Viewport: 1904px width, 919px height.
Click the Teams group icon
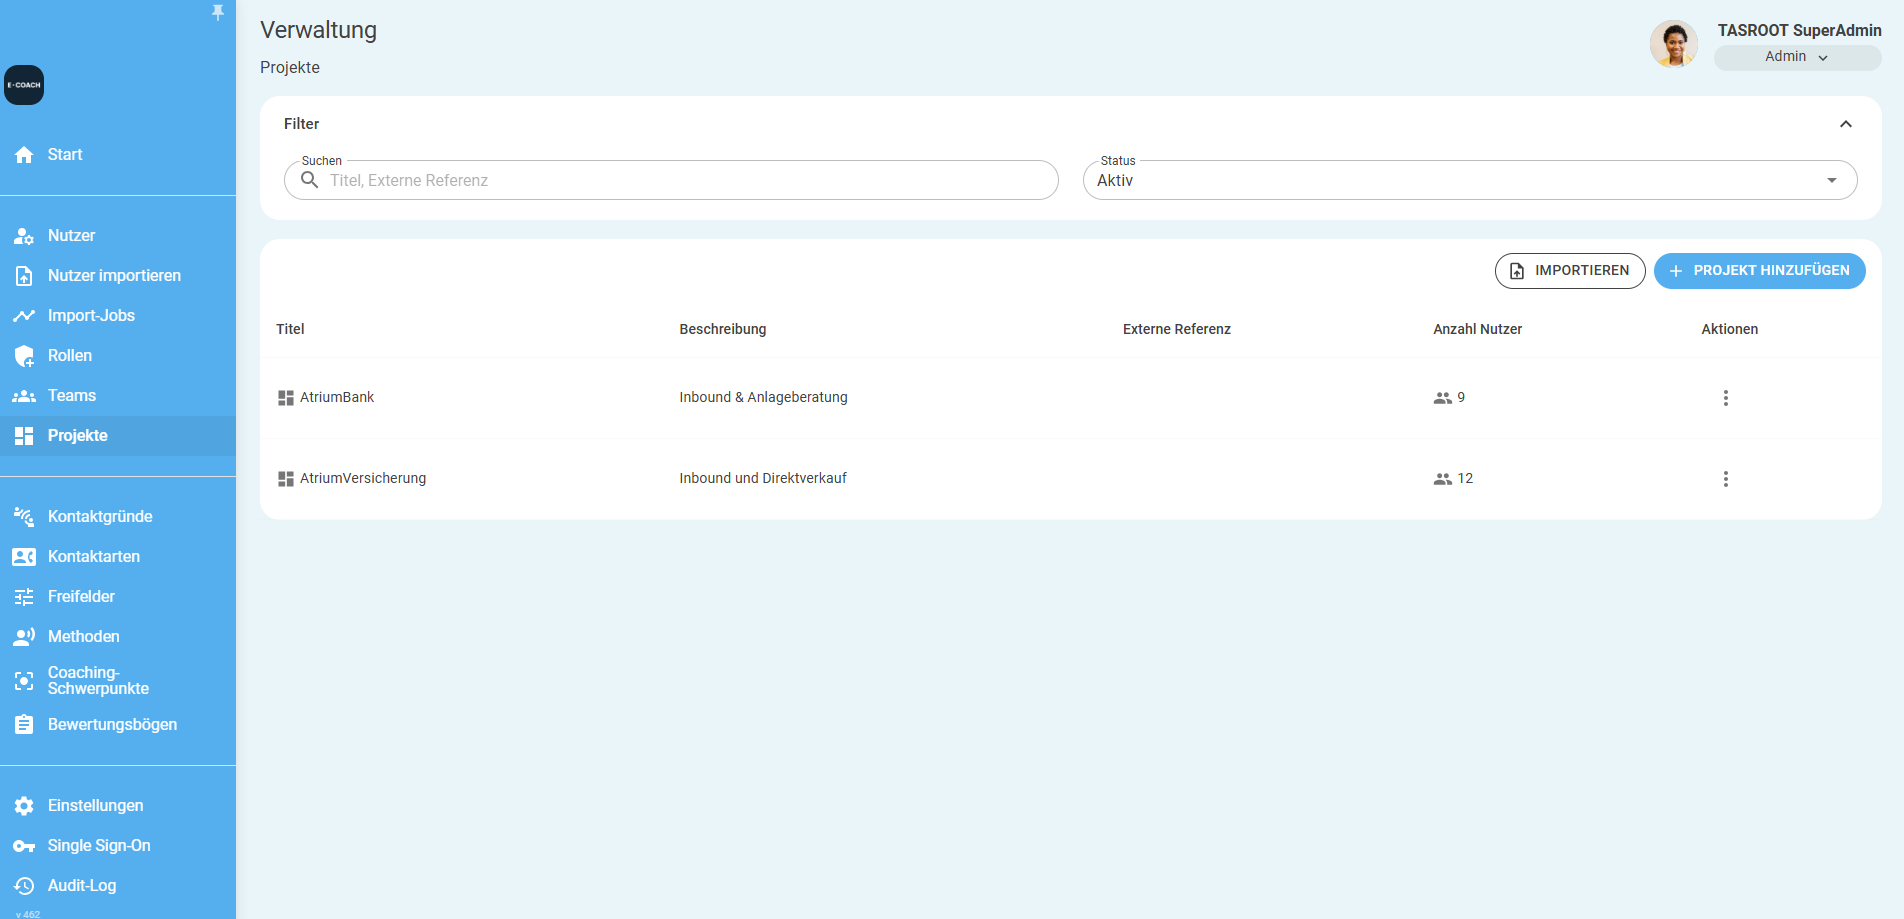(x=24, y=396)
